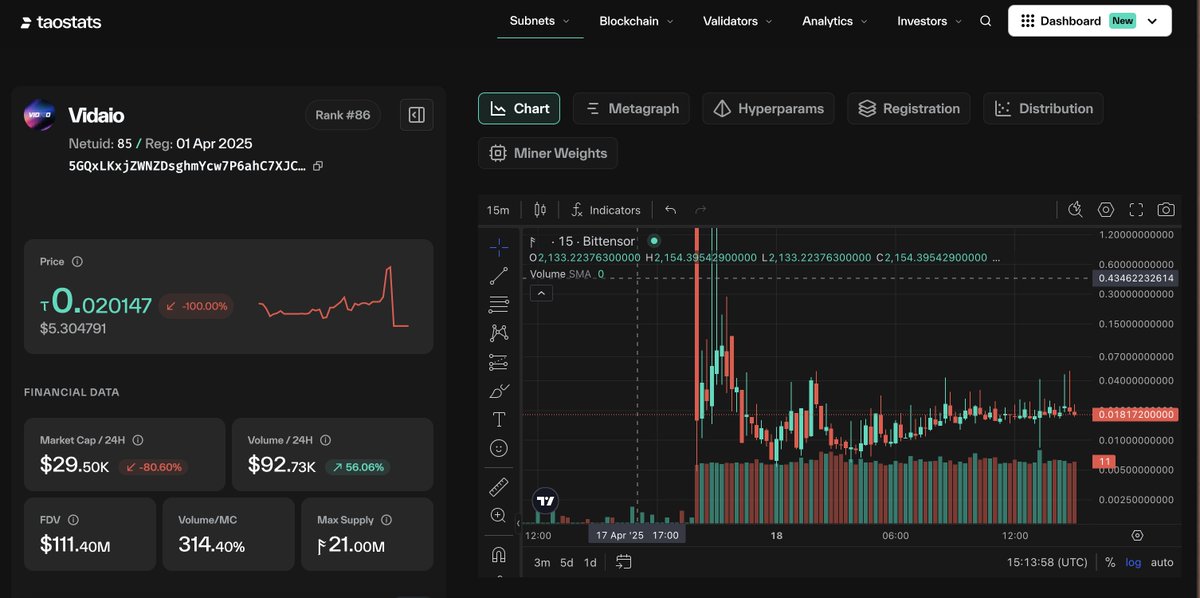This screenshot has width=1200, height=598.
Task: Collapse the subnet info side panel
Action: tap(416, 115)
